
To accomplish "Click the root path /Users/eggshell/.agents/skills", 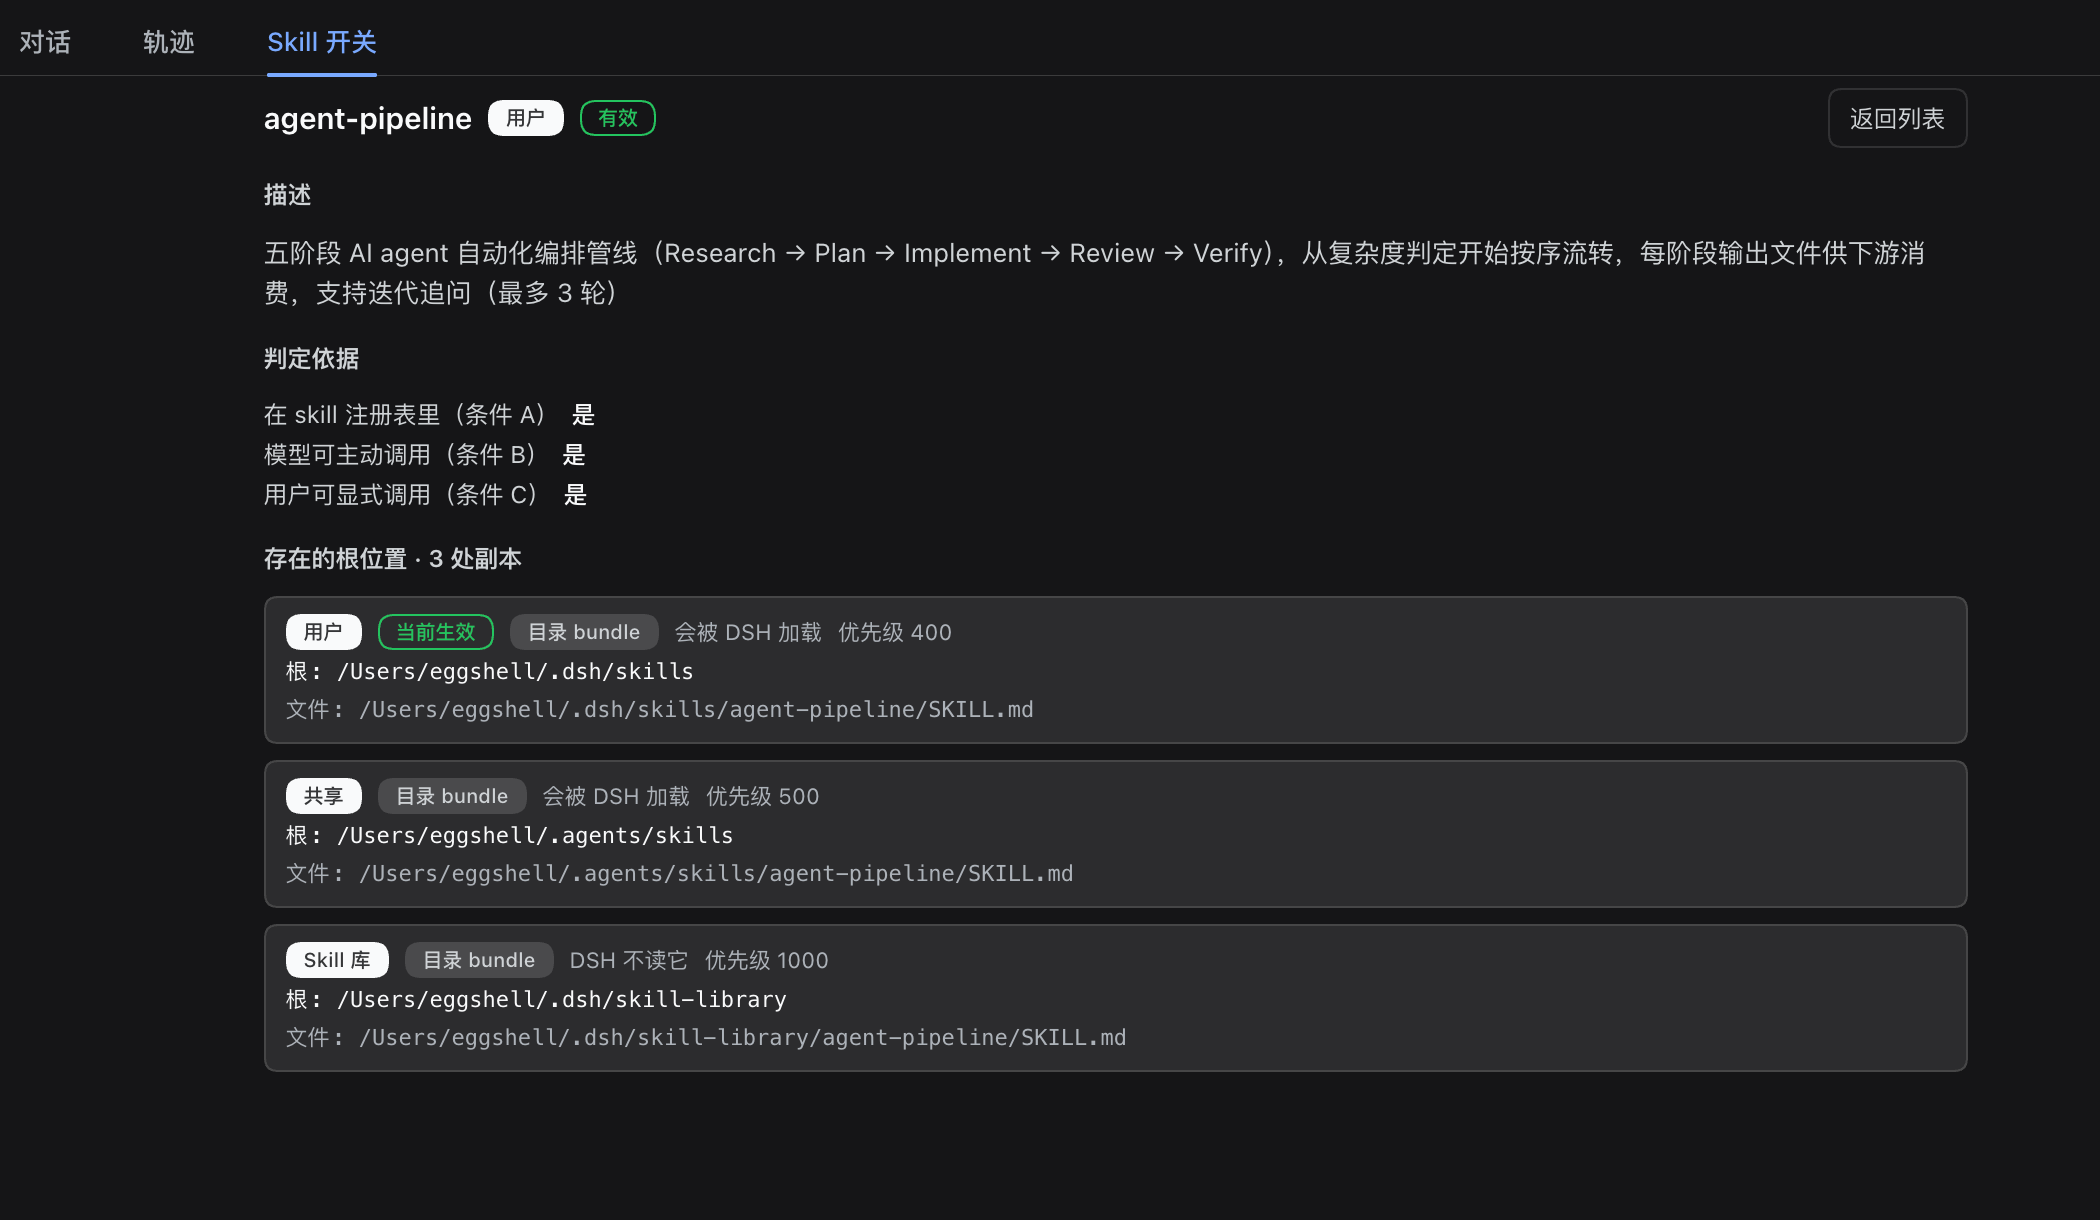I will pos(535,835).
